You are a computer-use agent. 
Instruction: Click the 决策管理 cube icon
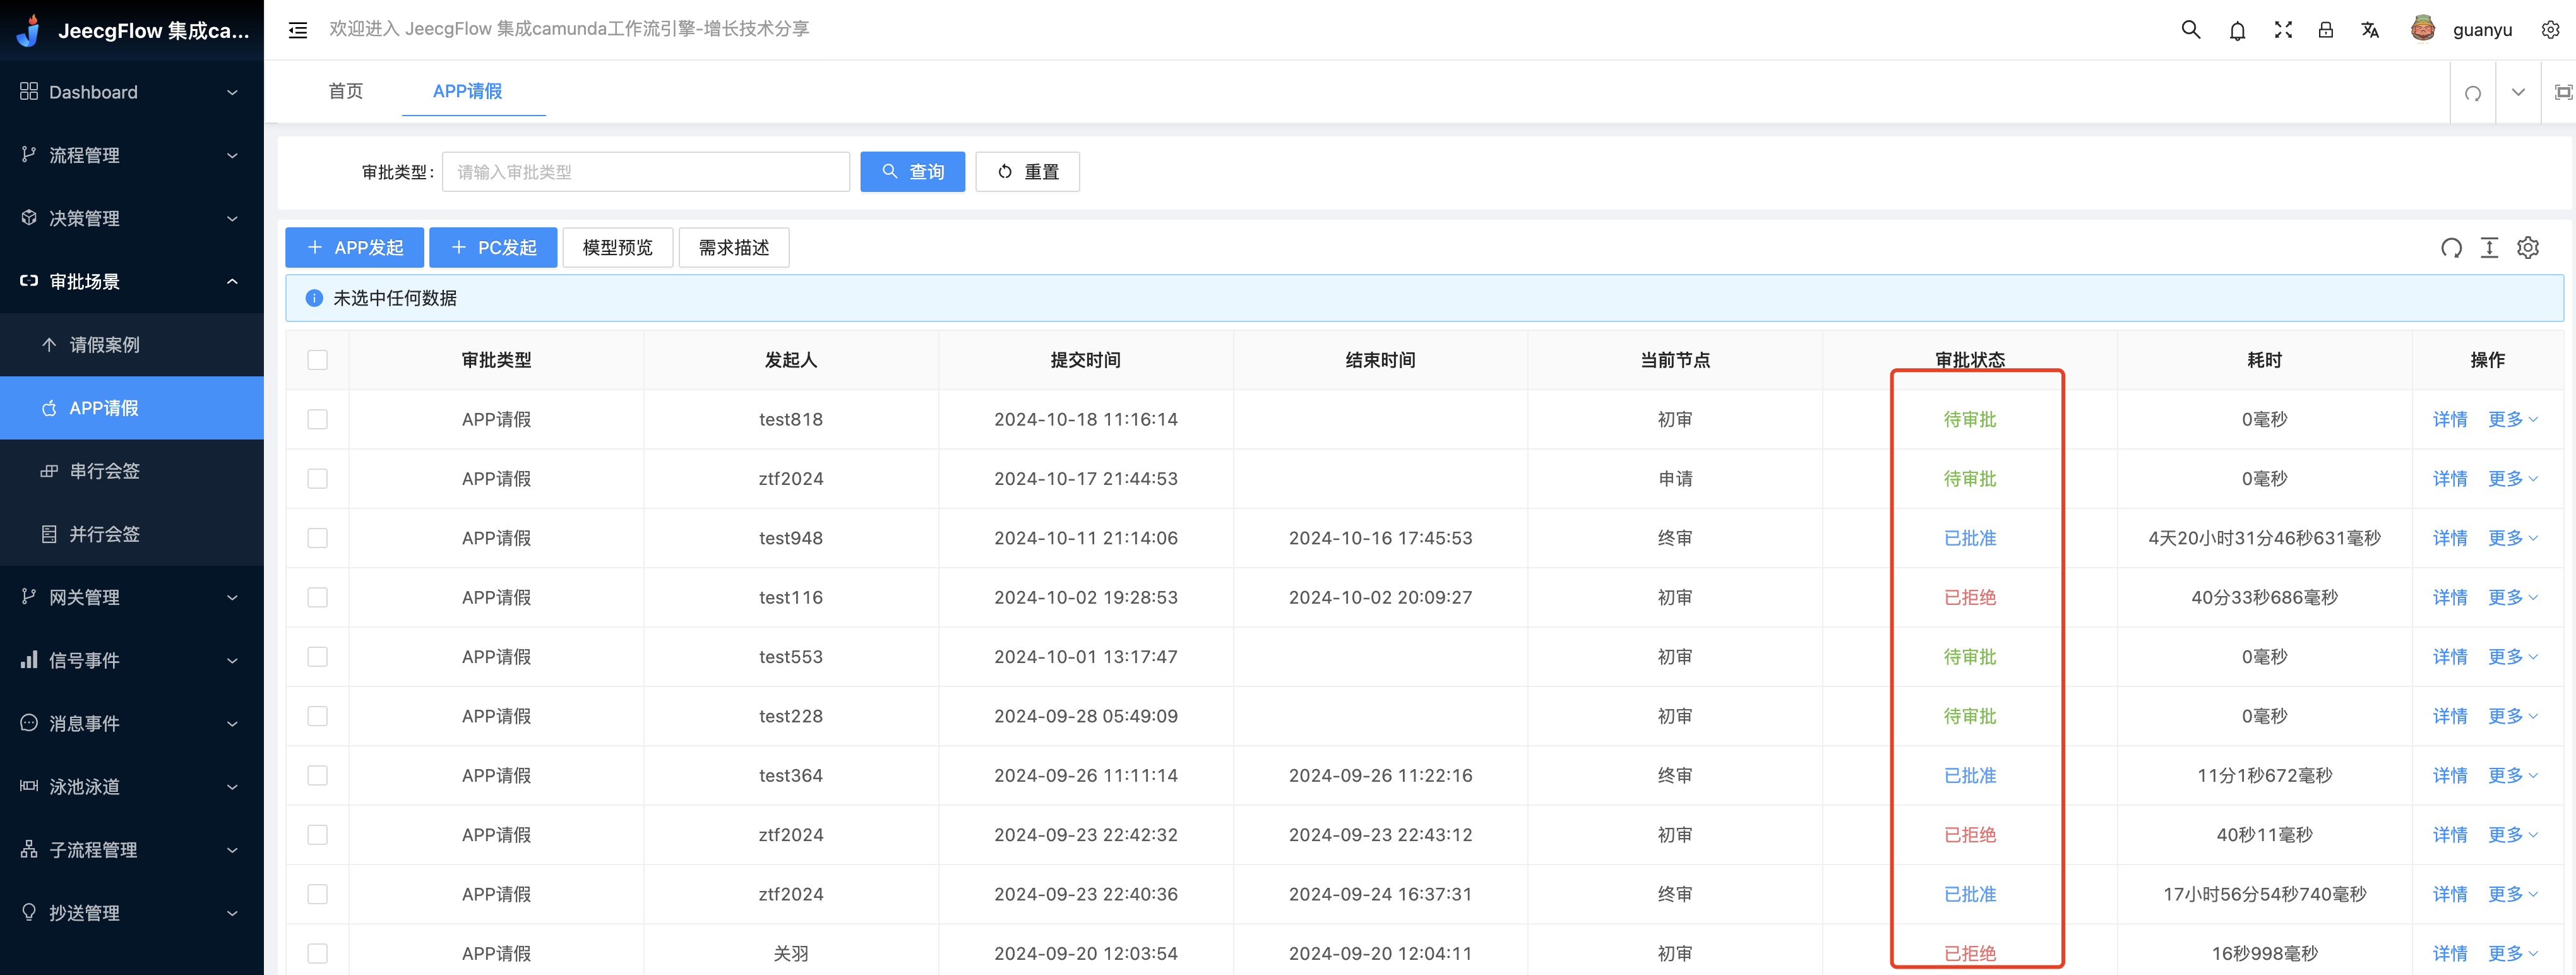click(x=29, y=217)
